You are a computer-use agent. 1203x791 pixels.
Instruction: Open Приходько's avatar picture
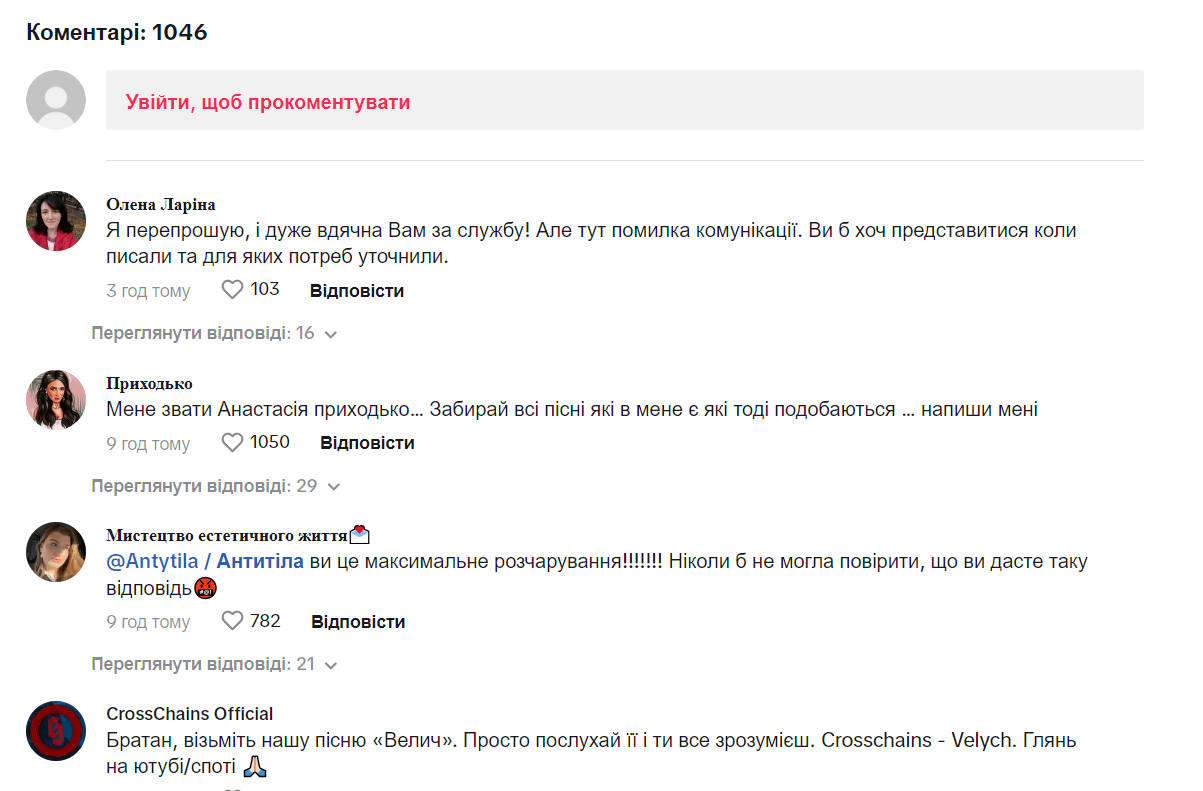pyautogui.click(x=56, y=400)
